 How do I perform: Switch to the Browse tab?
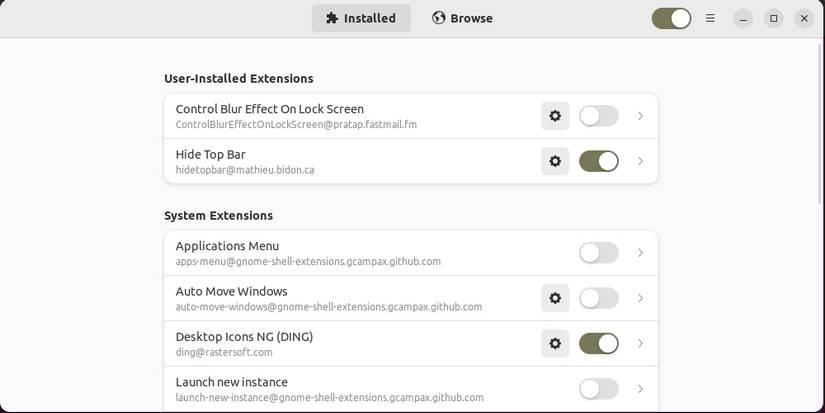pos(462,18)
